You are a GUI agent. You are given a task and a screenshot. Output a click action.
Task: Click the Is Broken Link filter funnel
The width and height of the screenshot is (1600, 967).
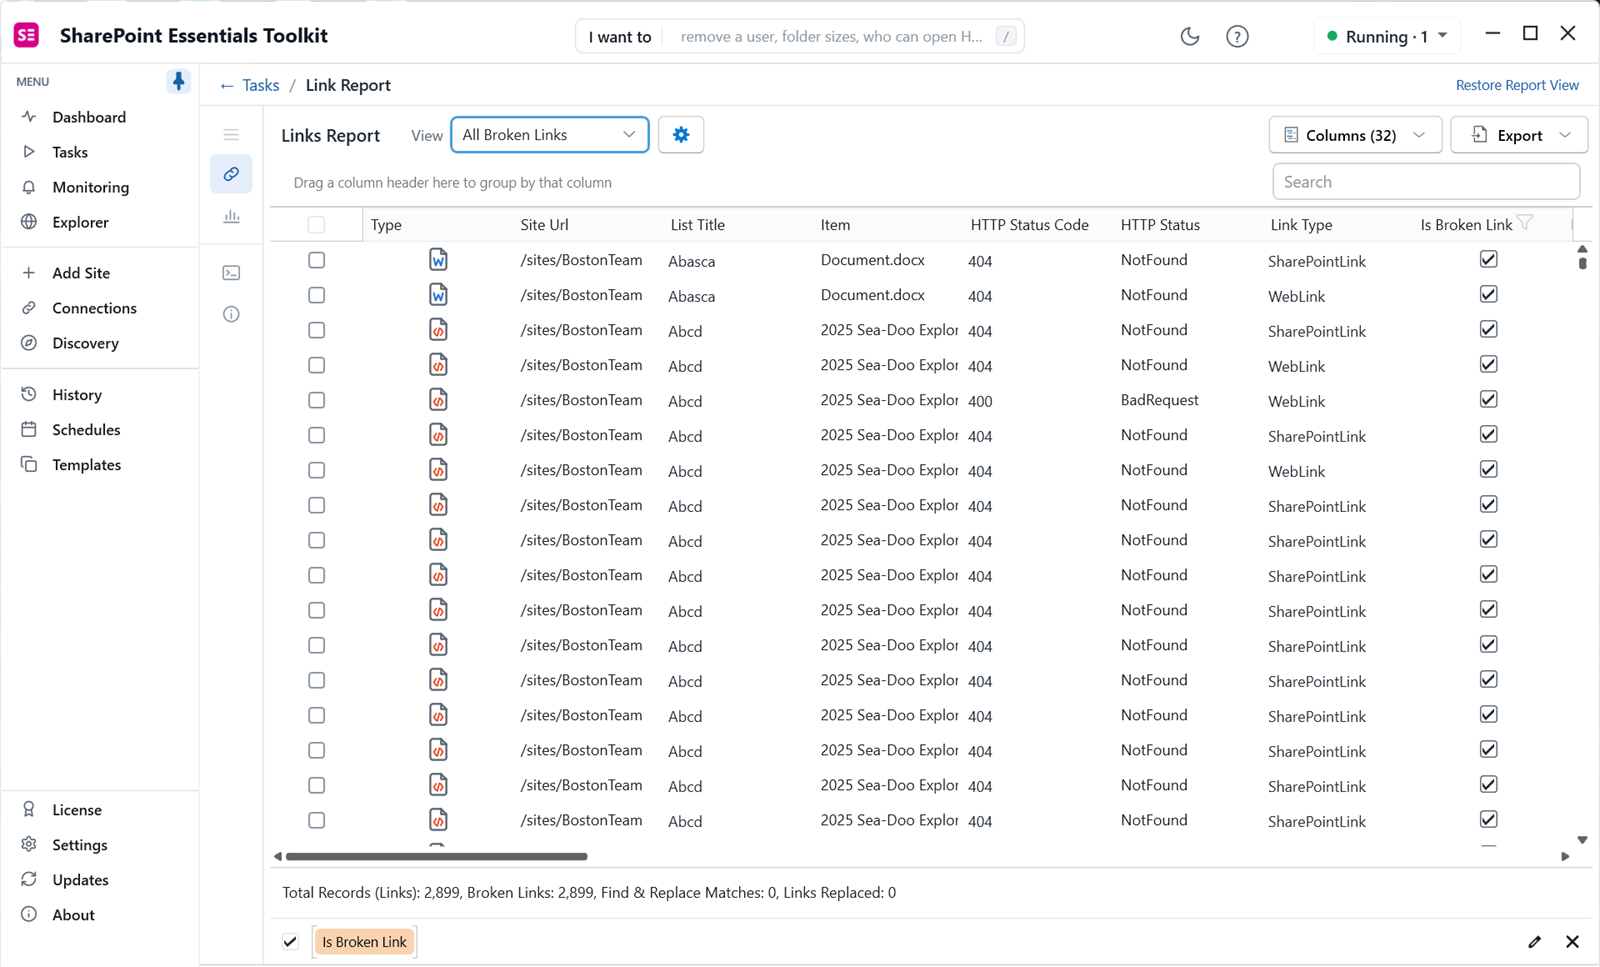(x=1525, y=222)
